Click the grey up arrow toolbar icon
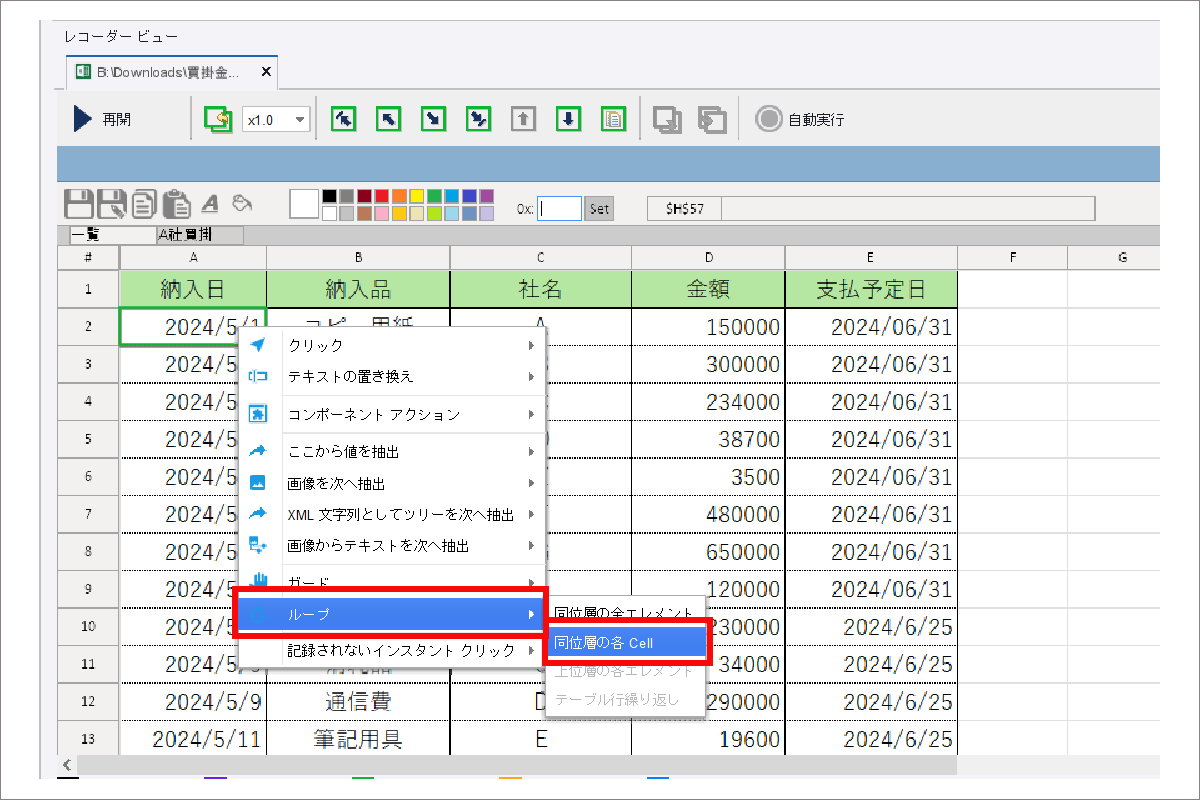1200x800 pixels. (523, 119)
